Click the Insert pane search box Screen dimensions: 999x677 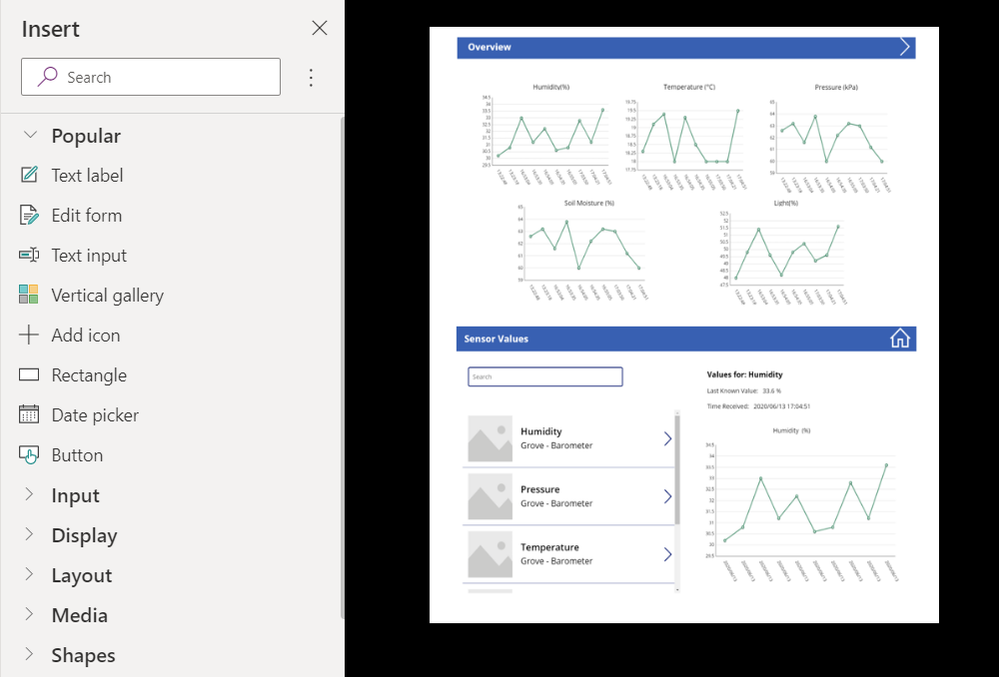150,77
